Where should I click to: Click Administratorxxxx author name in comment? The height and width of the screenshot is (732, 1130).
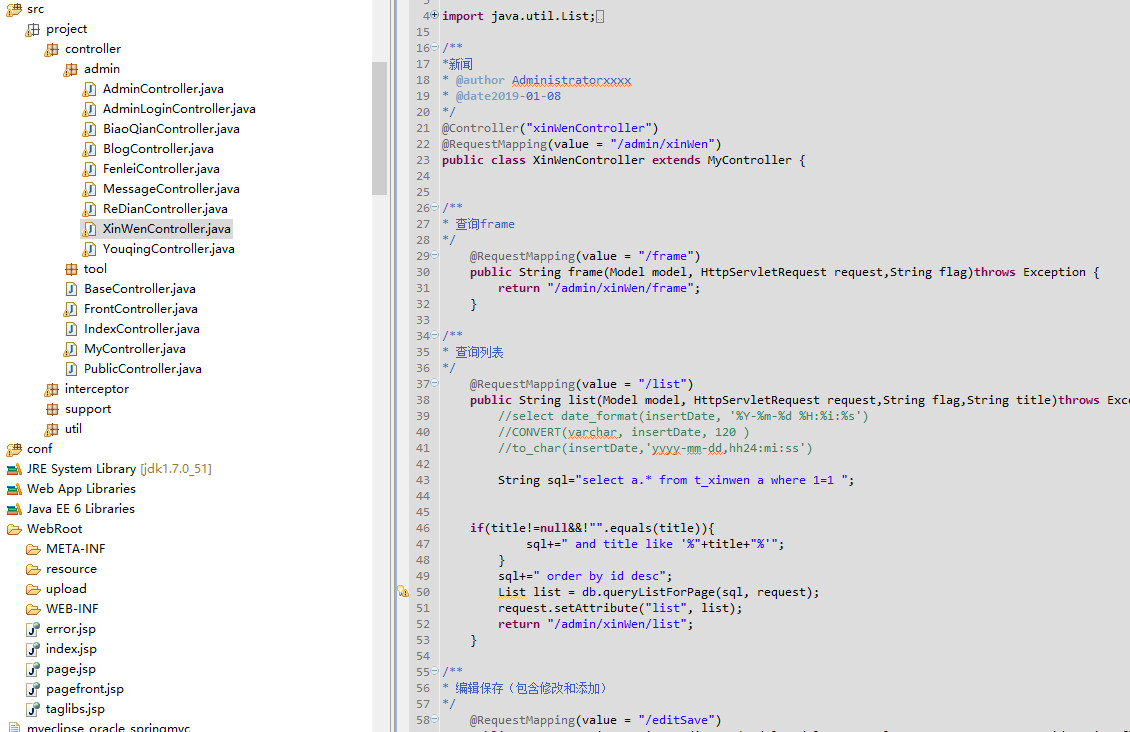(571, 80)
